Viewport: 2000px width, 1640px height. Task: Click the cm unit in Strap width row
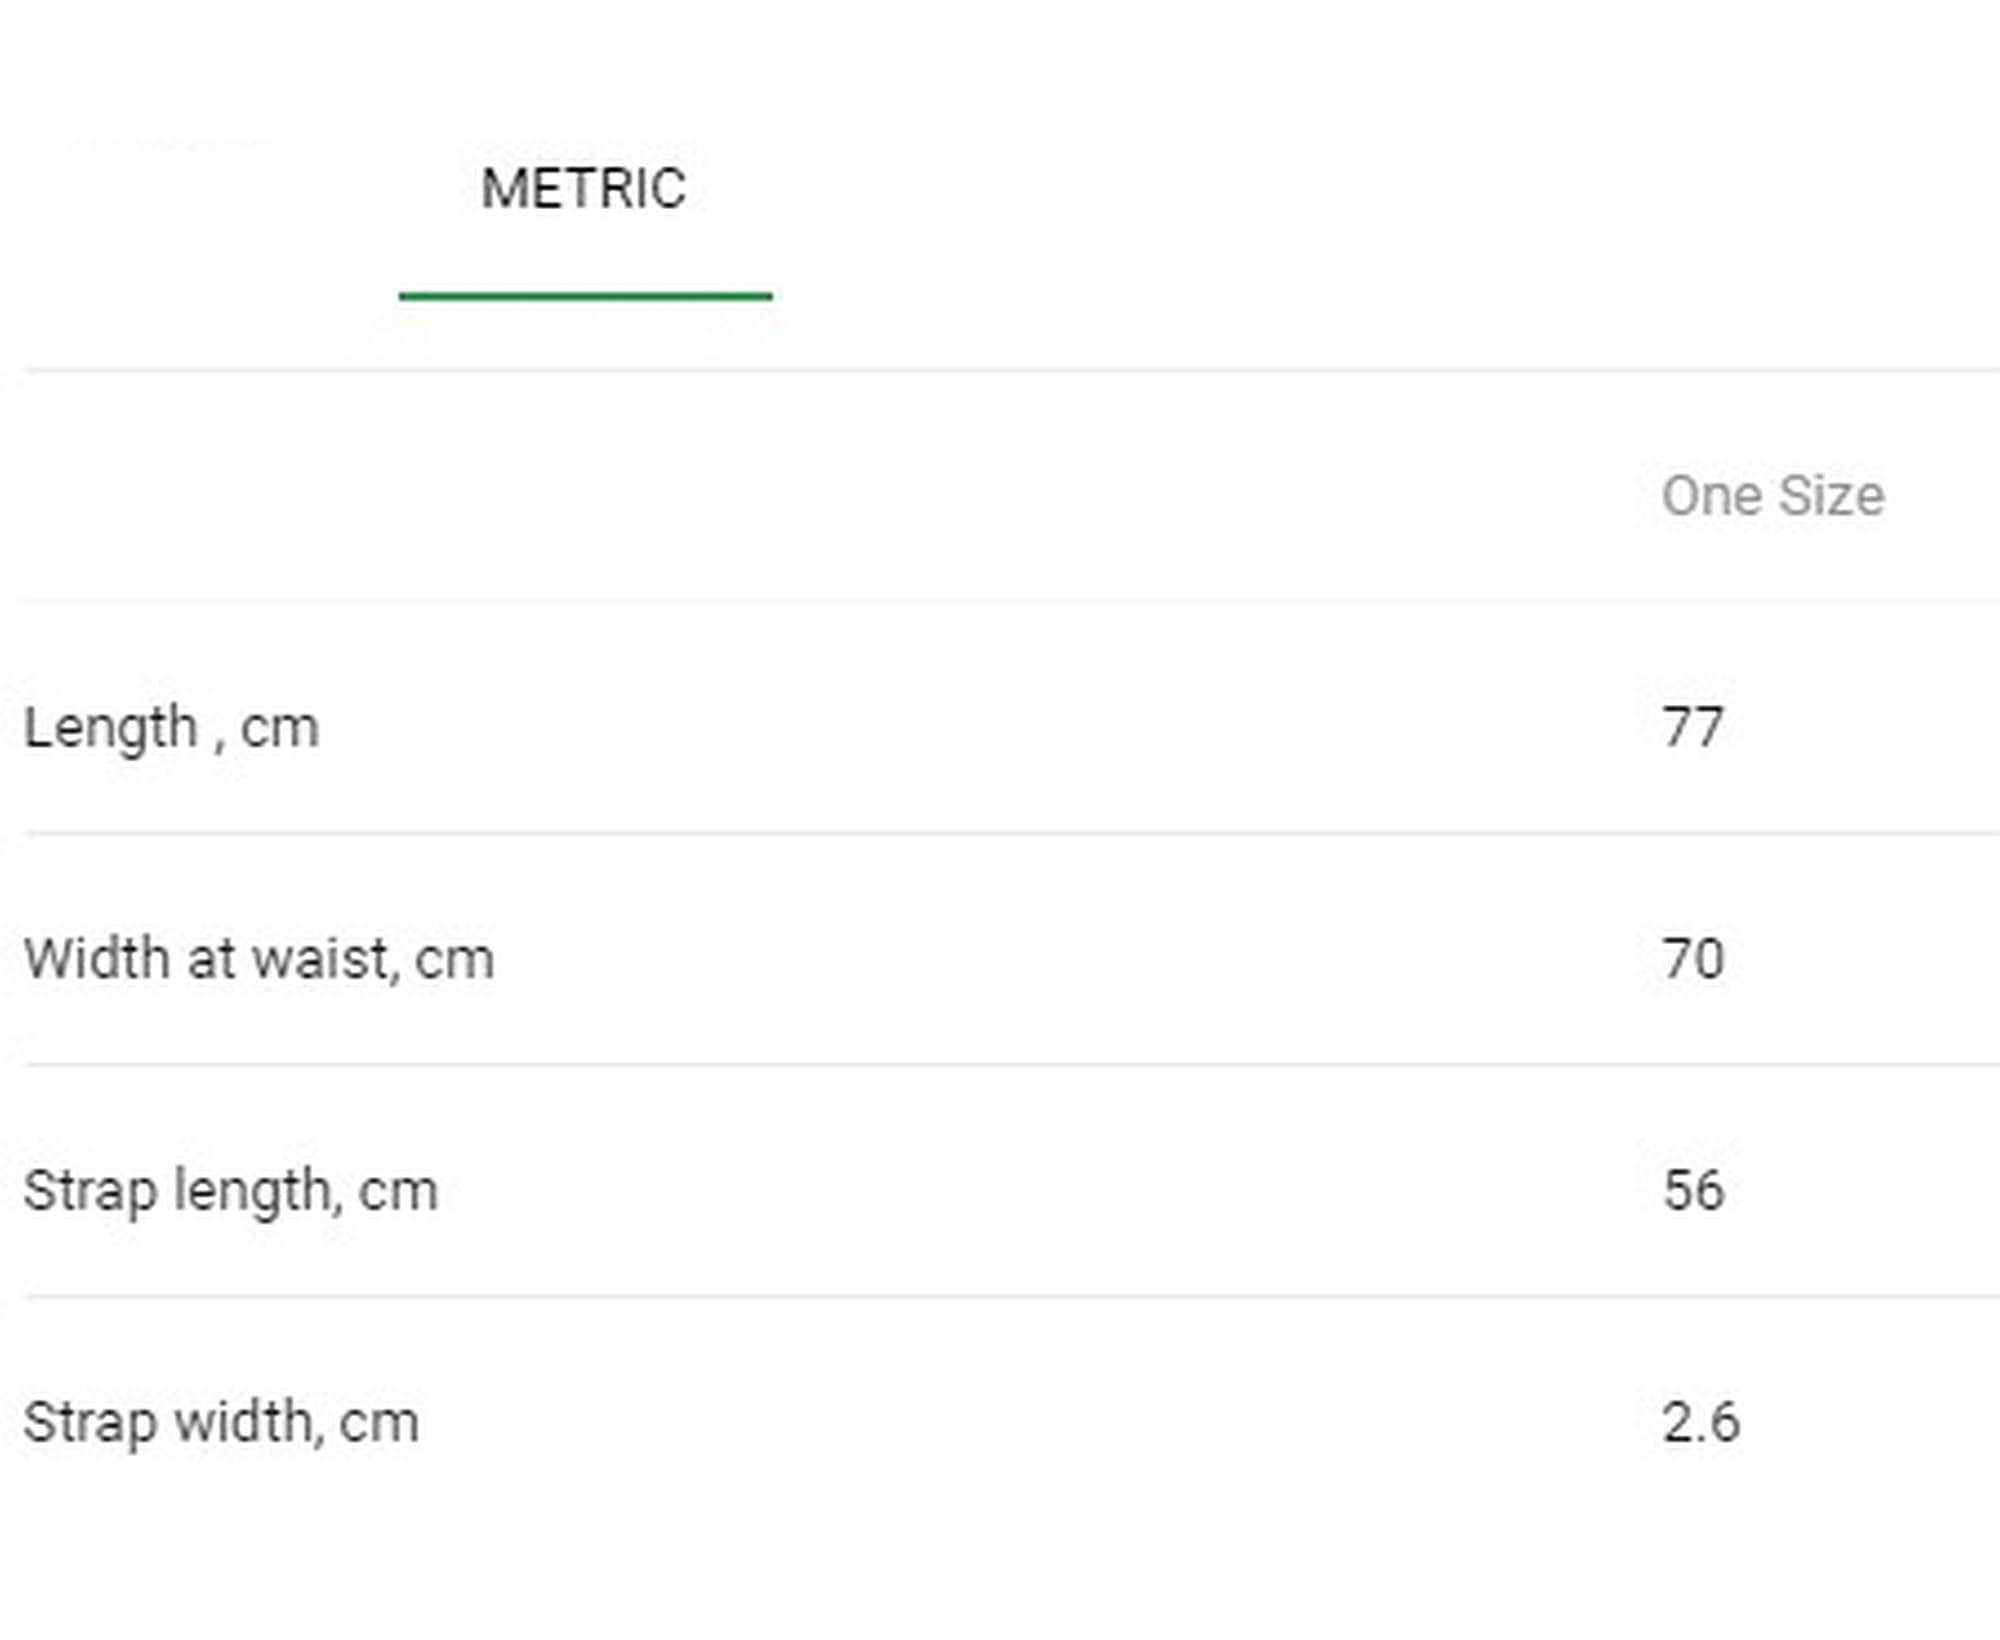[378, 1424]
